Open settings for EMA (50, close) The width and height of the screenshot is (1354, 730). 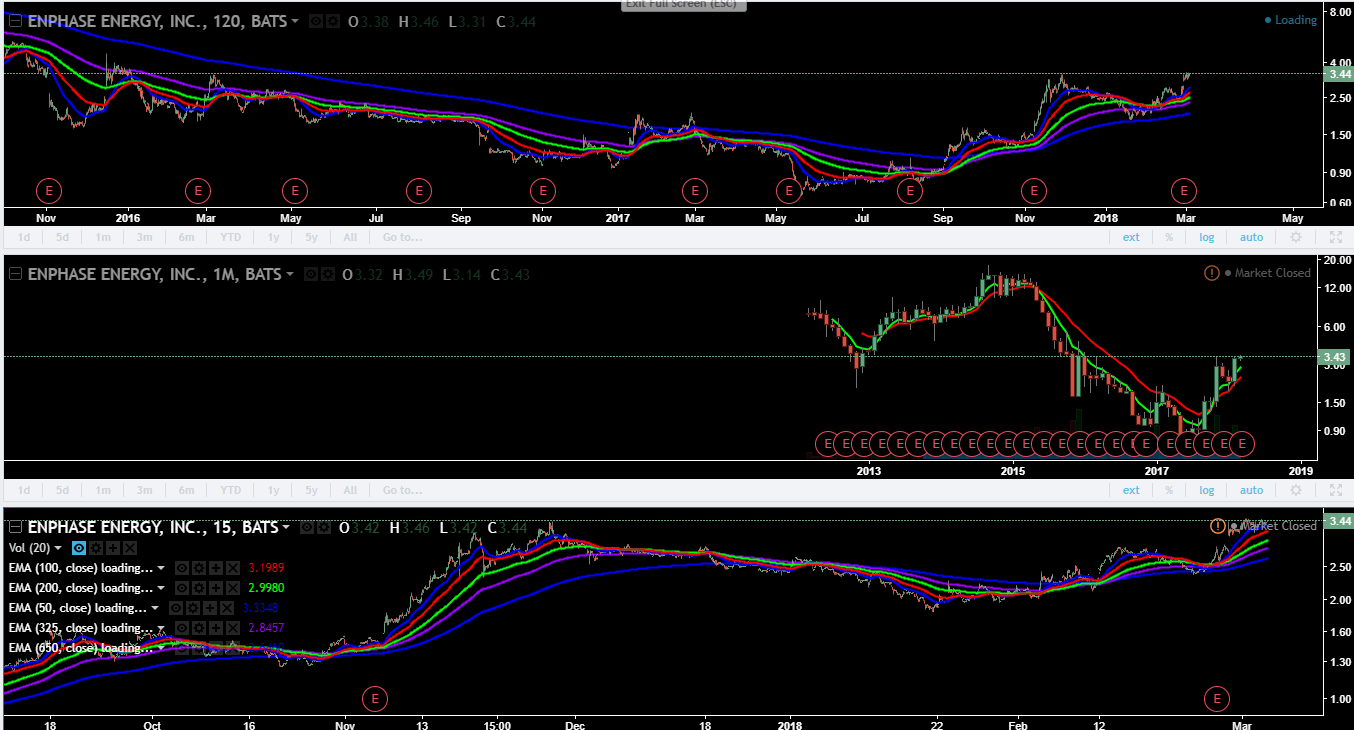(x=193, y=608)
